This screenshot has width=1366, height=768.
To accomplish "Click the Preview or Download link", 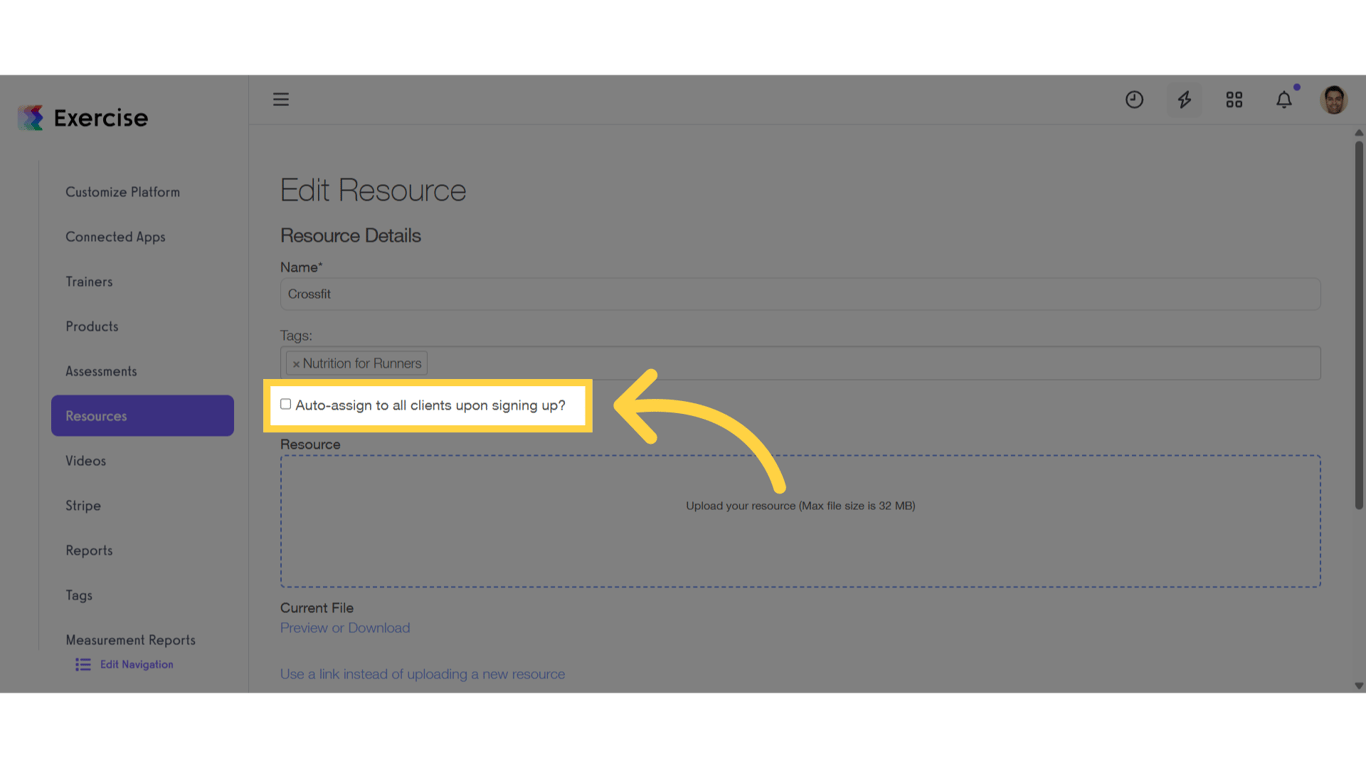I will [x=345, y=627].
